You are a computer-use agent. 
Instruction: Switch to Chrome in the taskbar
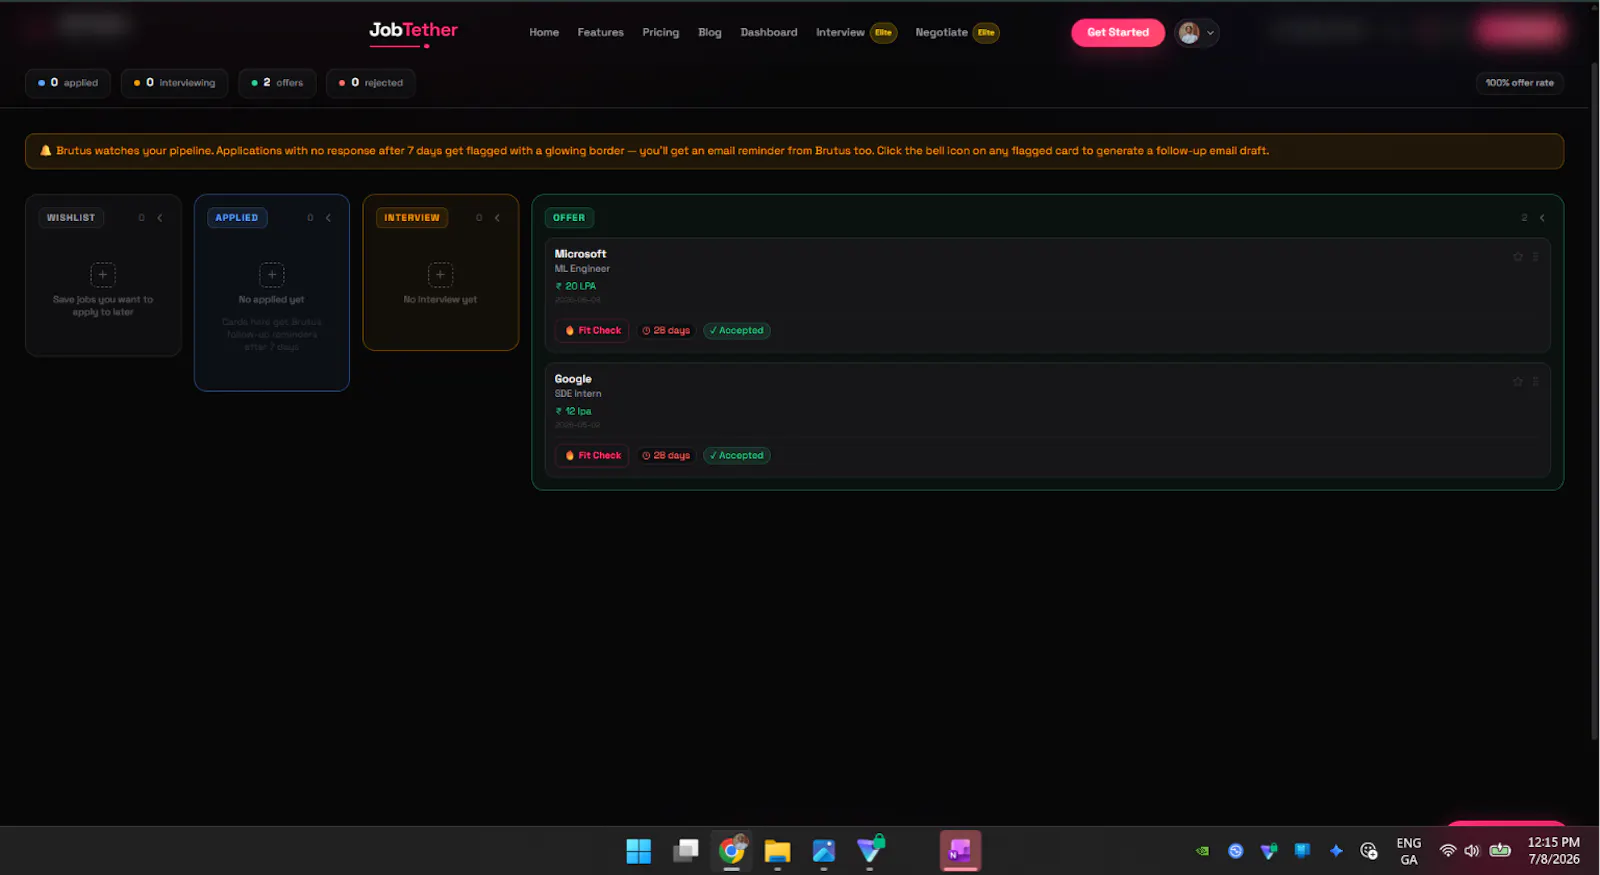pyautogui.click(x=732, y=851)
